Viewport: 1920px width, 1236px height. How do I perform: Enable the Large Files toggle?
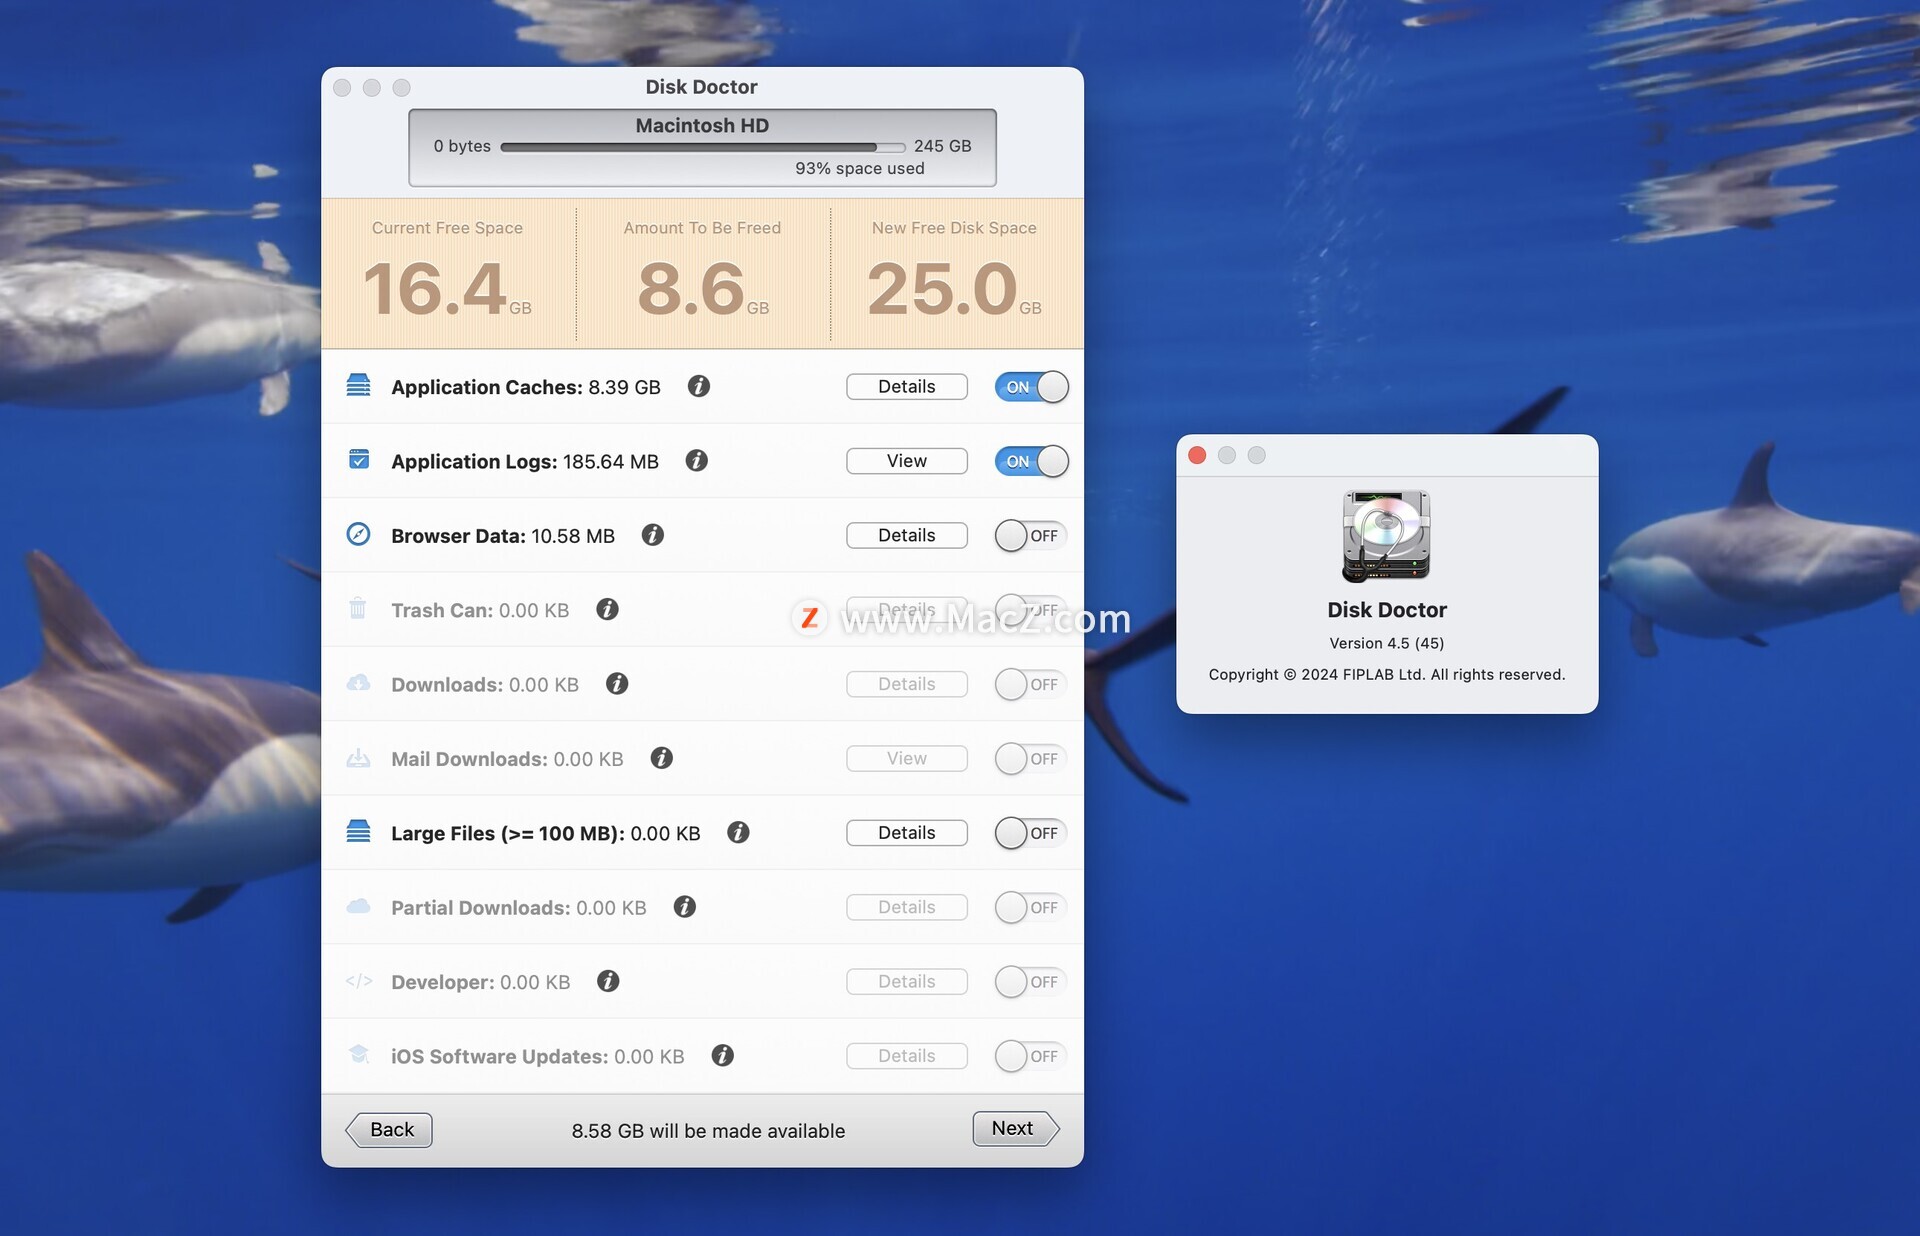1031,833
